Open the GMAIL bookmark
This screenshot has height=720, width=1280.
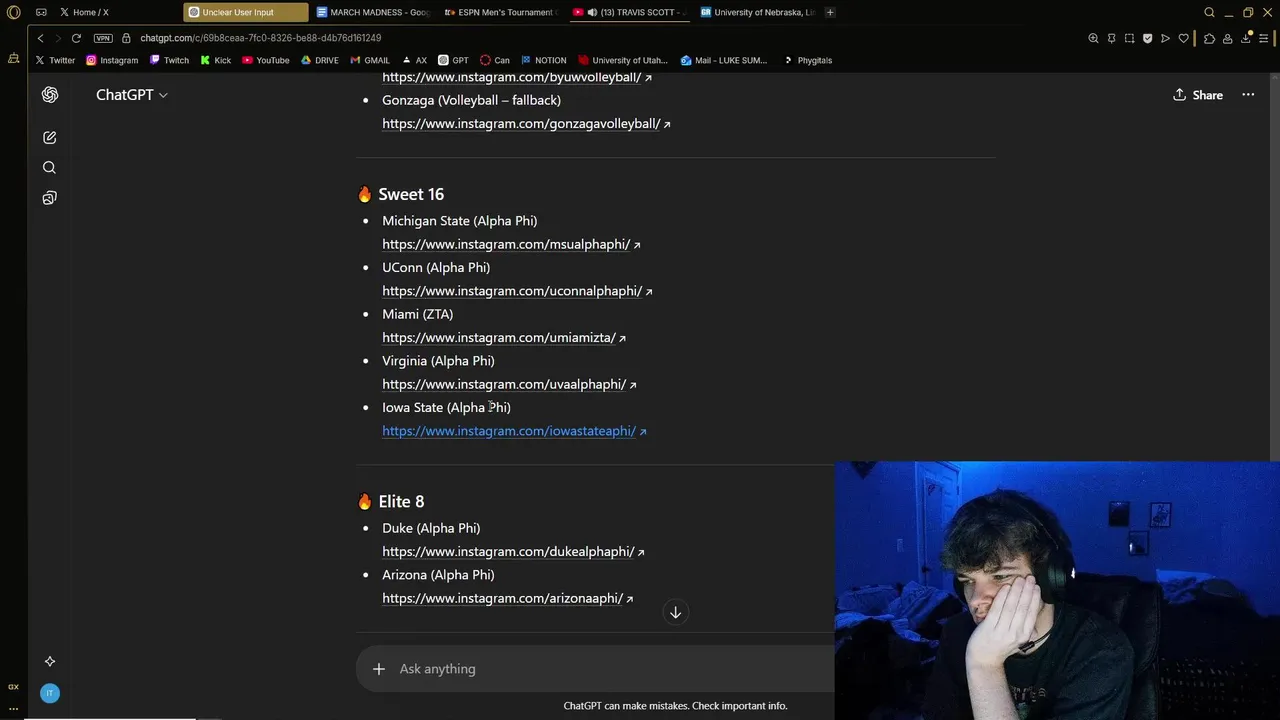(x=370, y=60)
